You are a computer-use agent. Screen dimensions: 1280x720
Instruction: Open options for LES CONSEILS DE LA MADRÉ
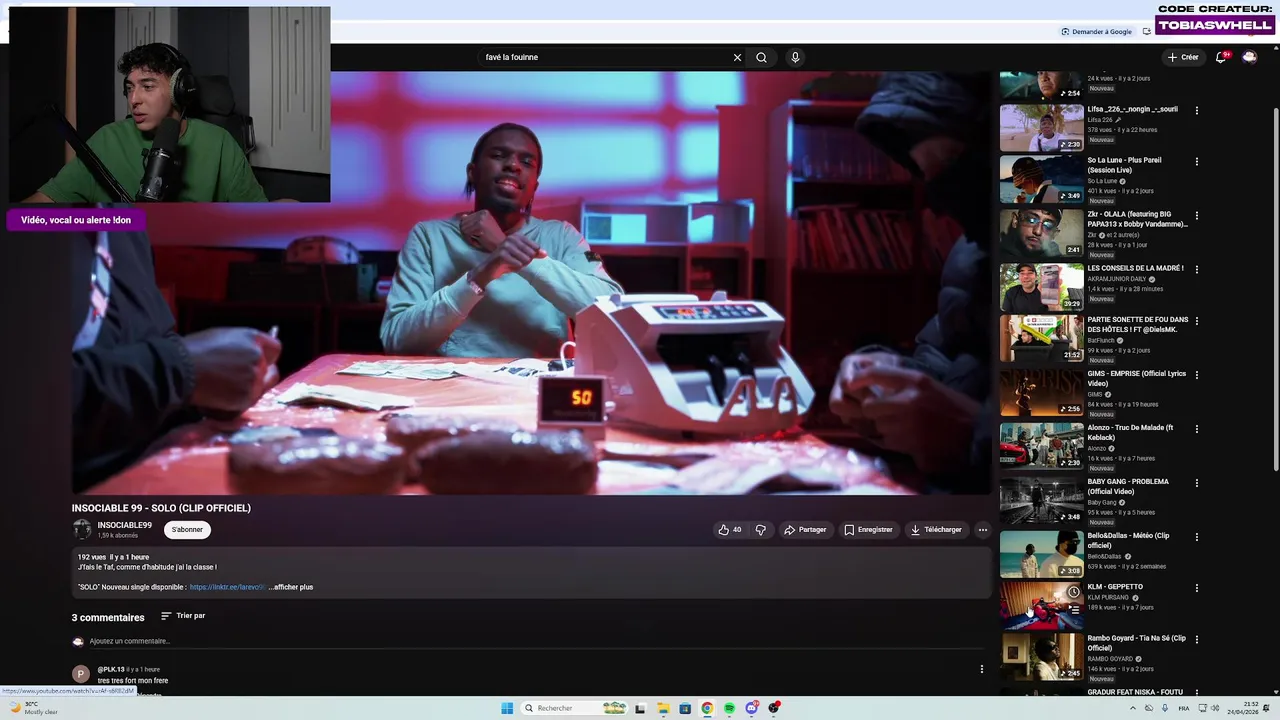1196,269
